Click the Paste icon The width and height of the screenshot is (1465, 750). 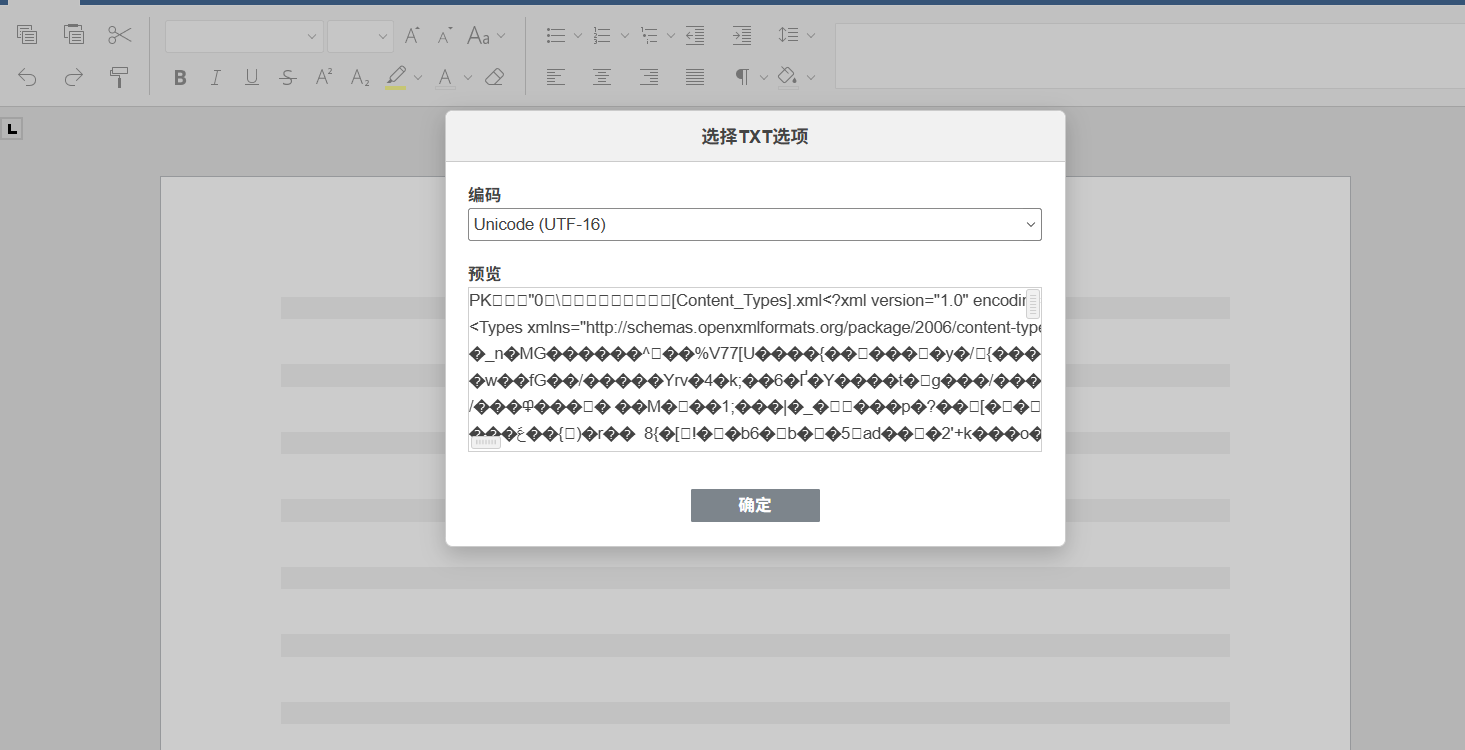(x=74, y=35)
